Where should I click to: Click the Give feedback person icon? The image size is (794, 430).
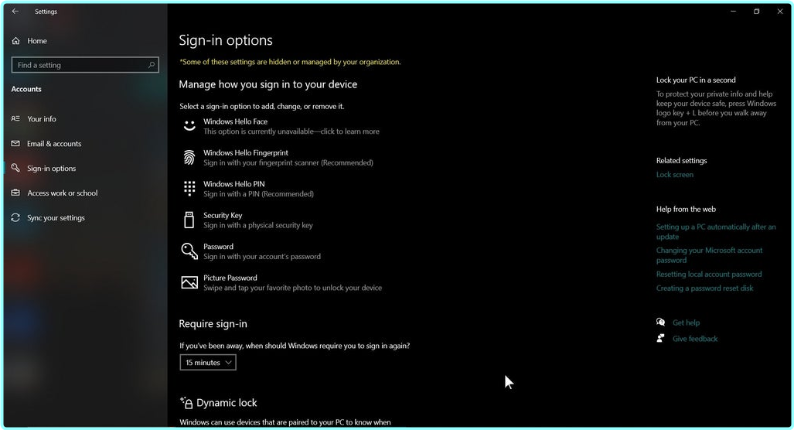(x=660, y=338)
